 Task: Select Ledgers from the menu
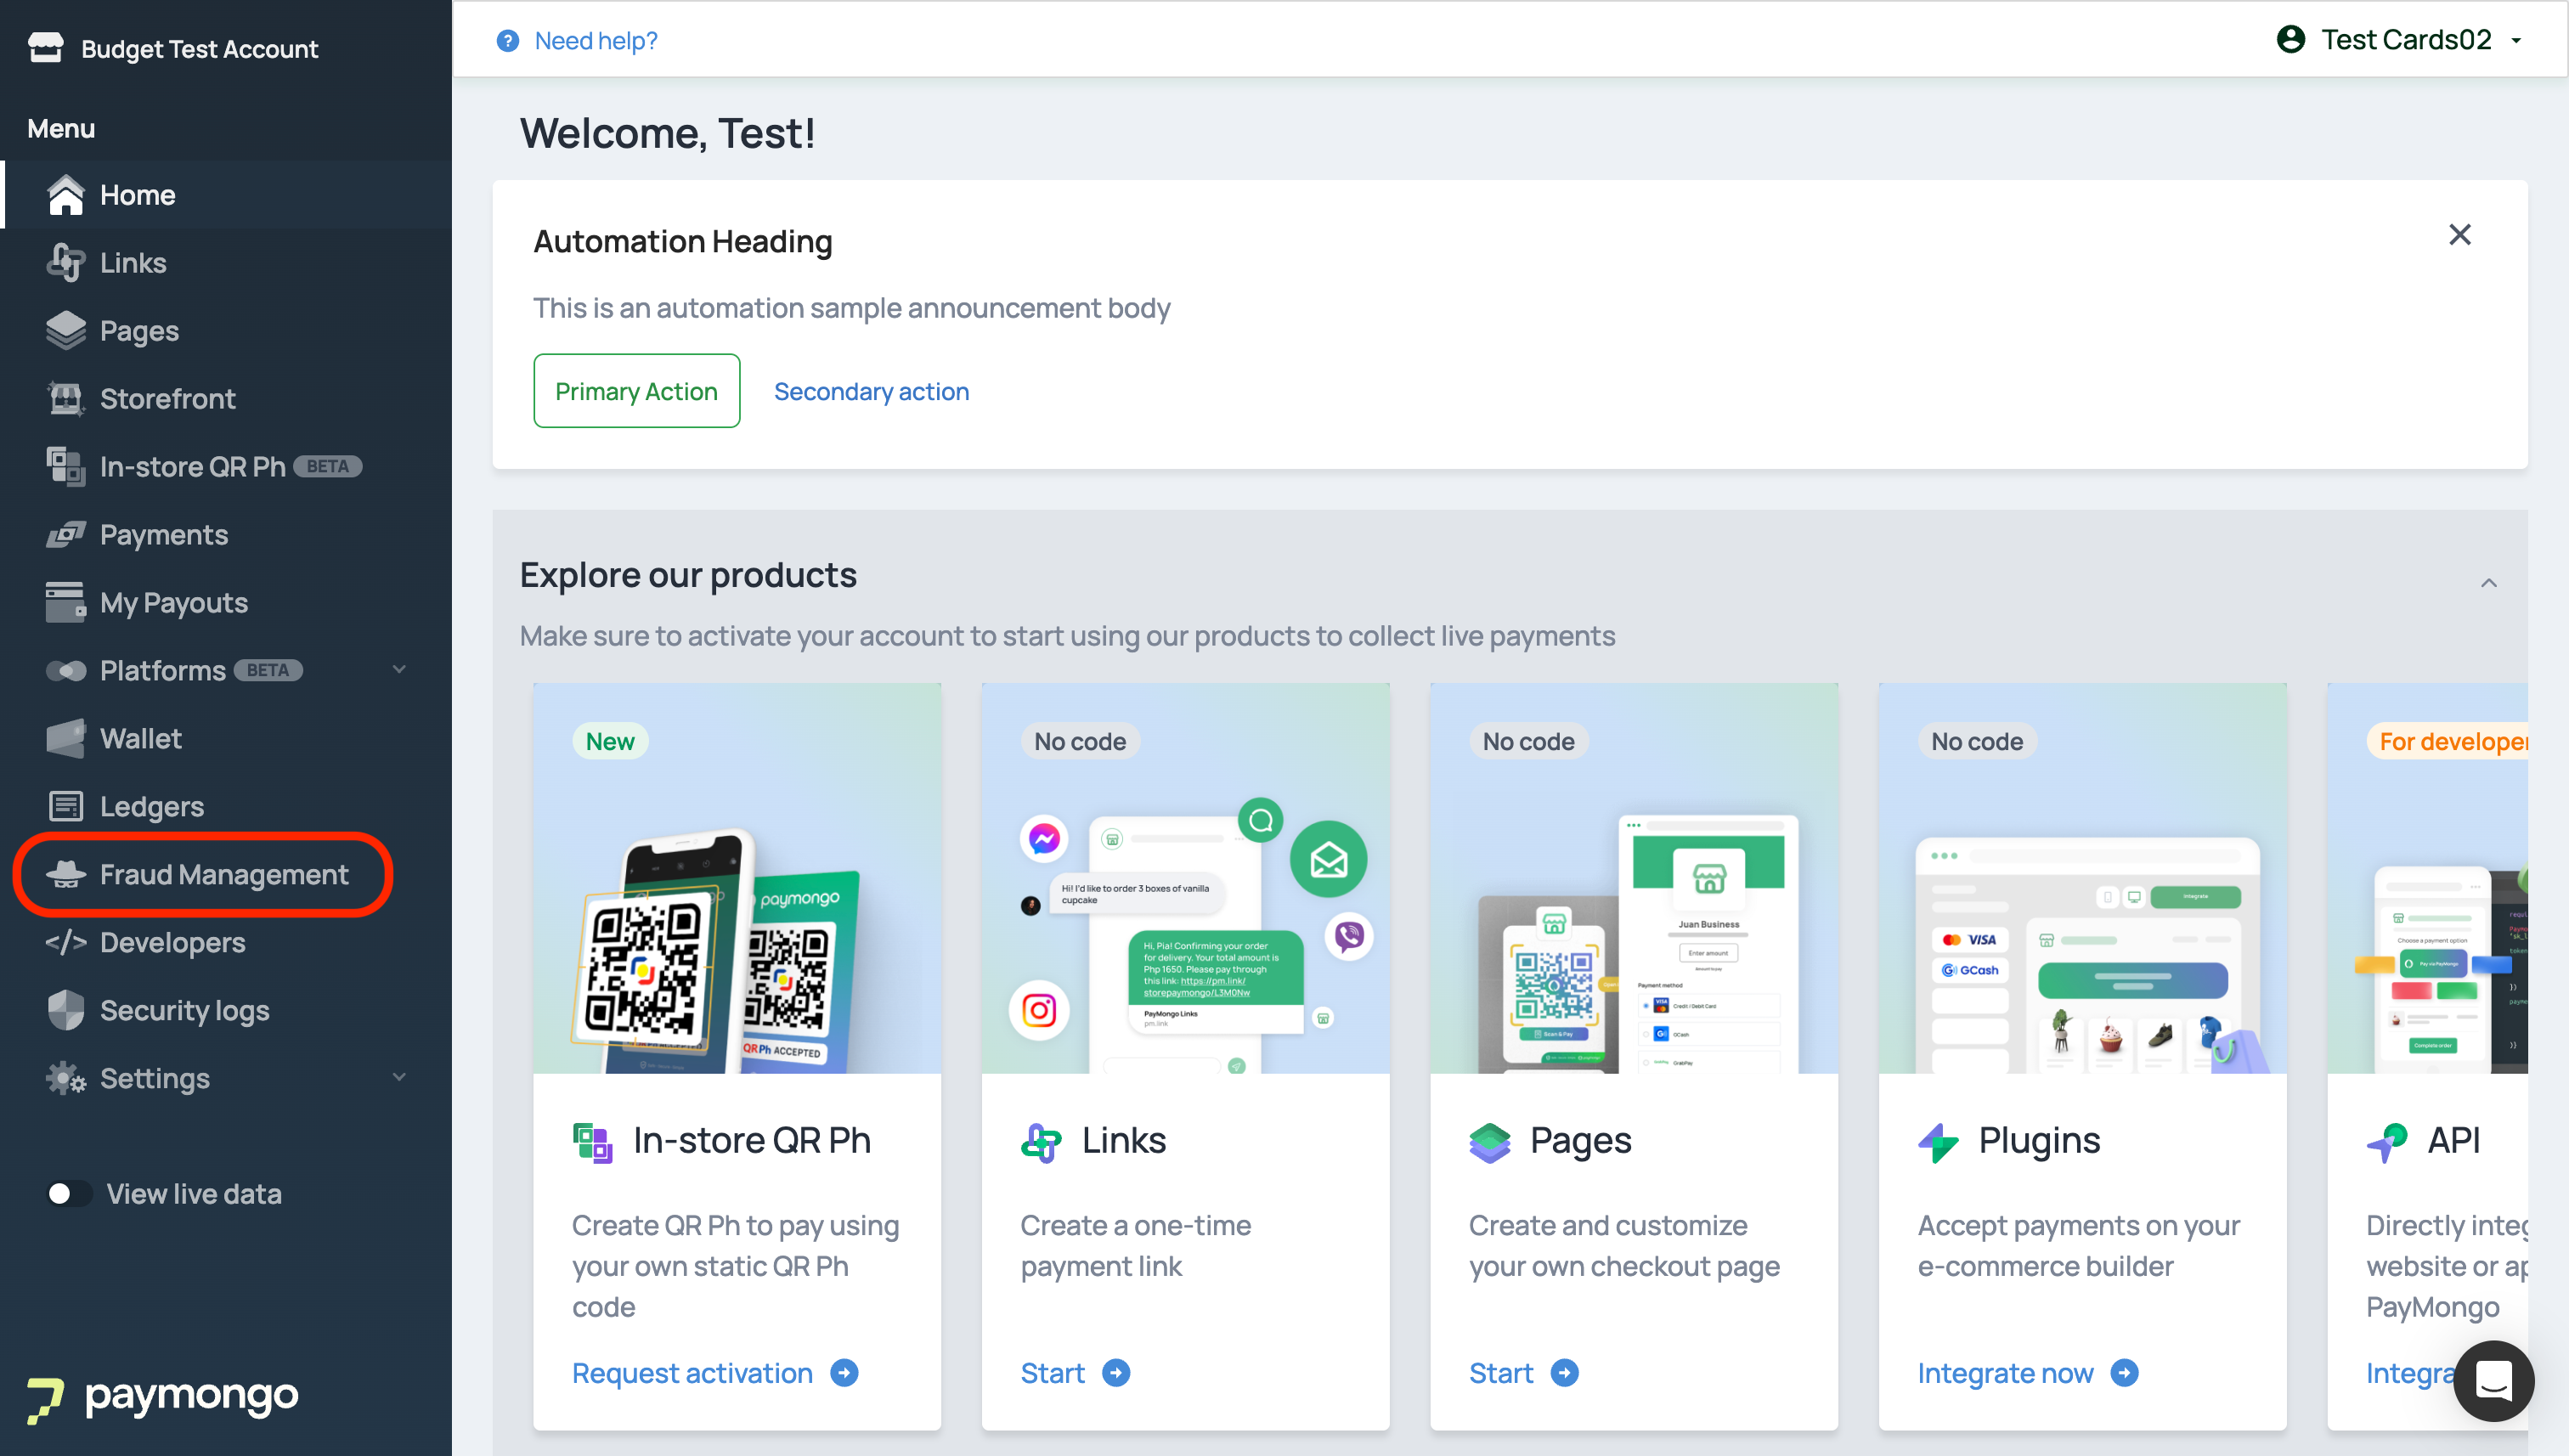(x=151, y=806)
